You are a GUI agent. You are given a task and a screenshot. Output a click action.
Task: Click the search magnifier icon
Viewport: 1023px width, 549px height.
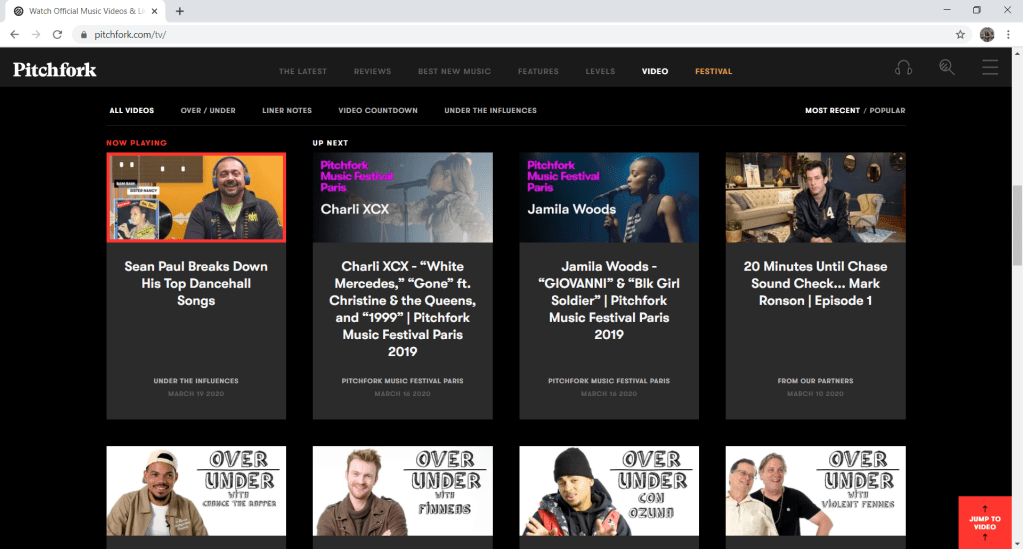[x=946, y=68]
